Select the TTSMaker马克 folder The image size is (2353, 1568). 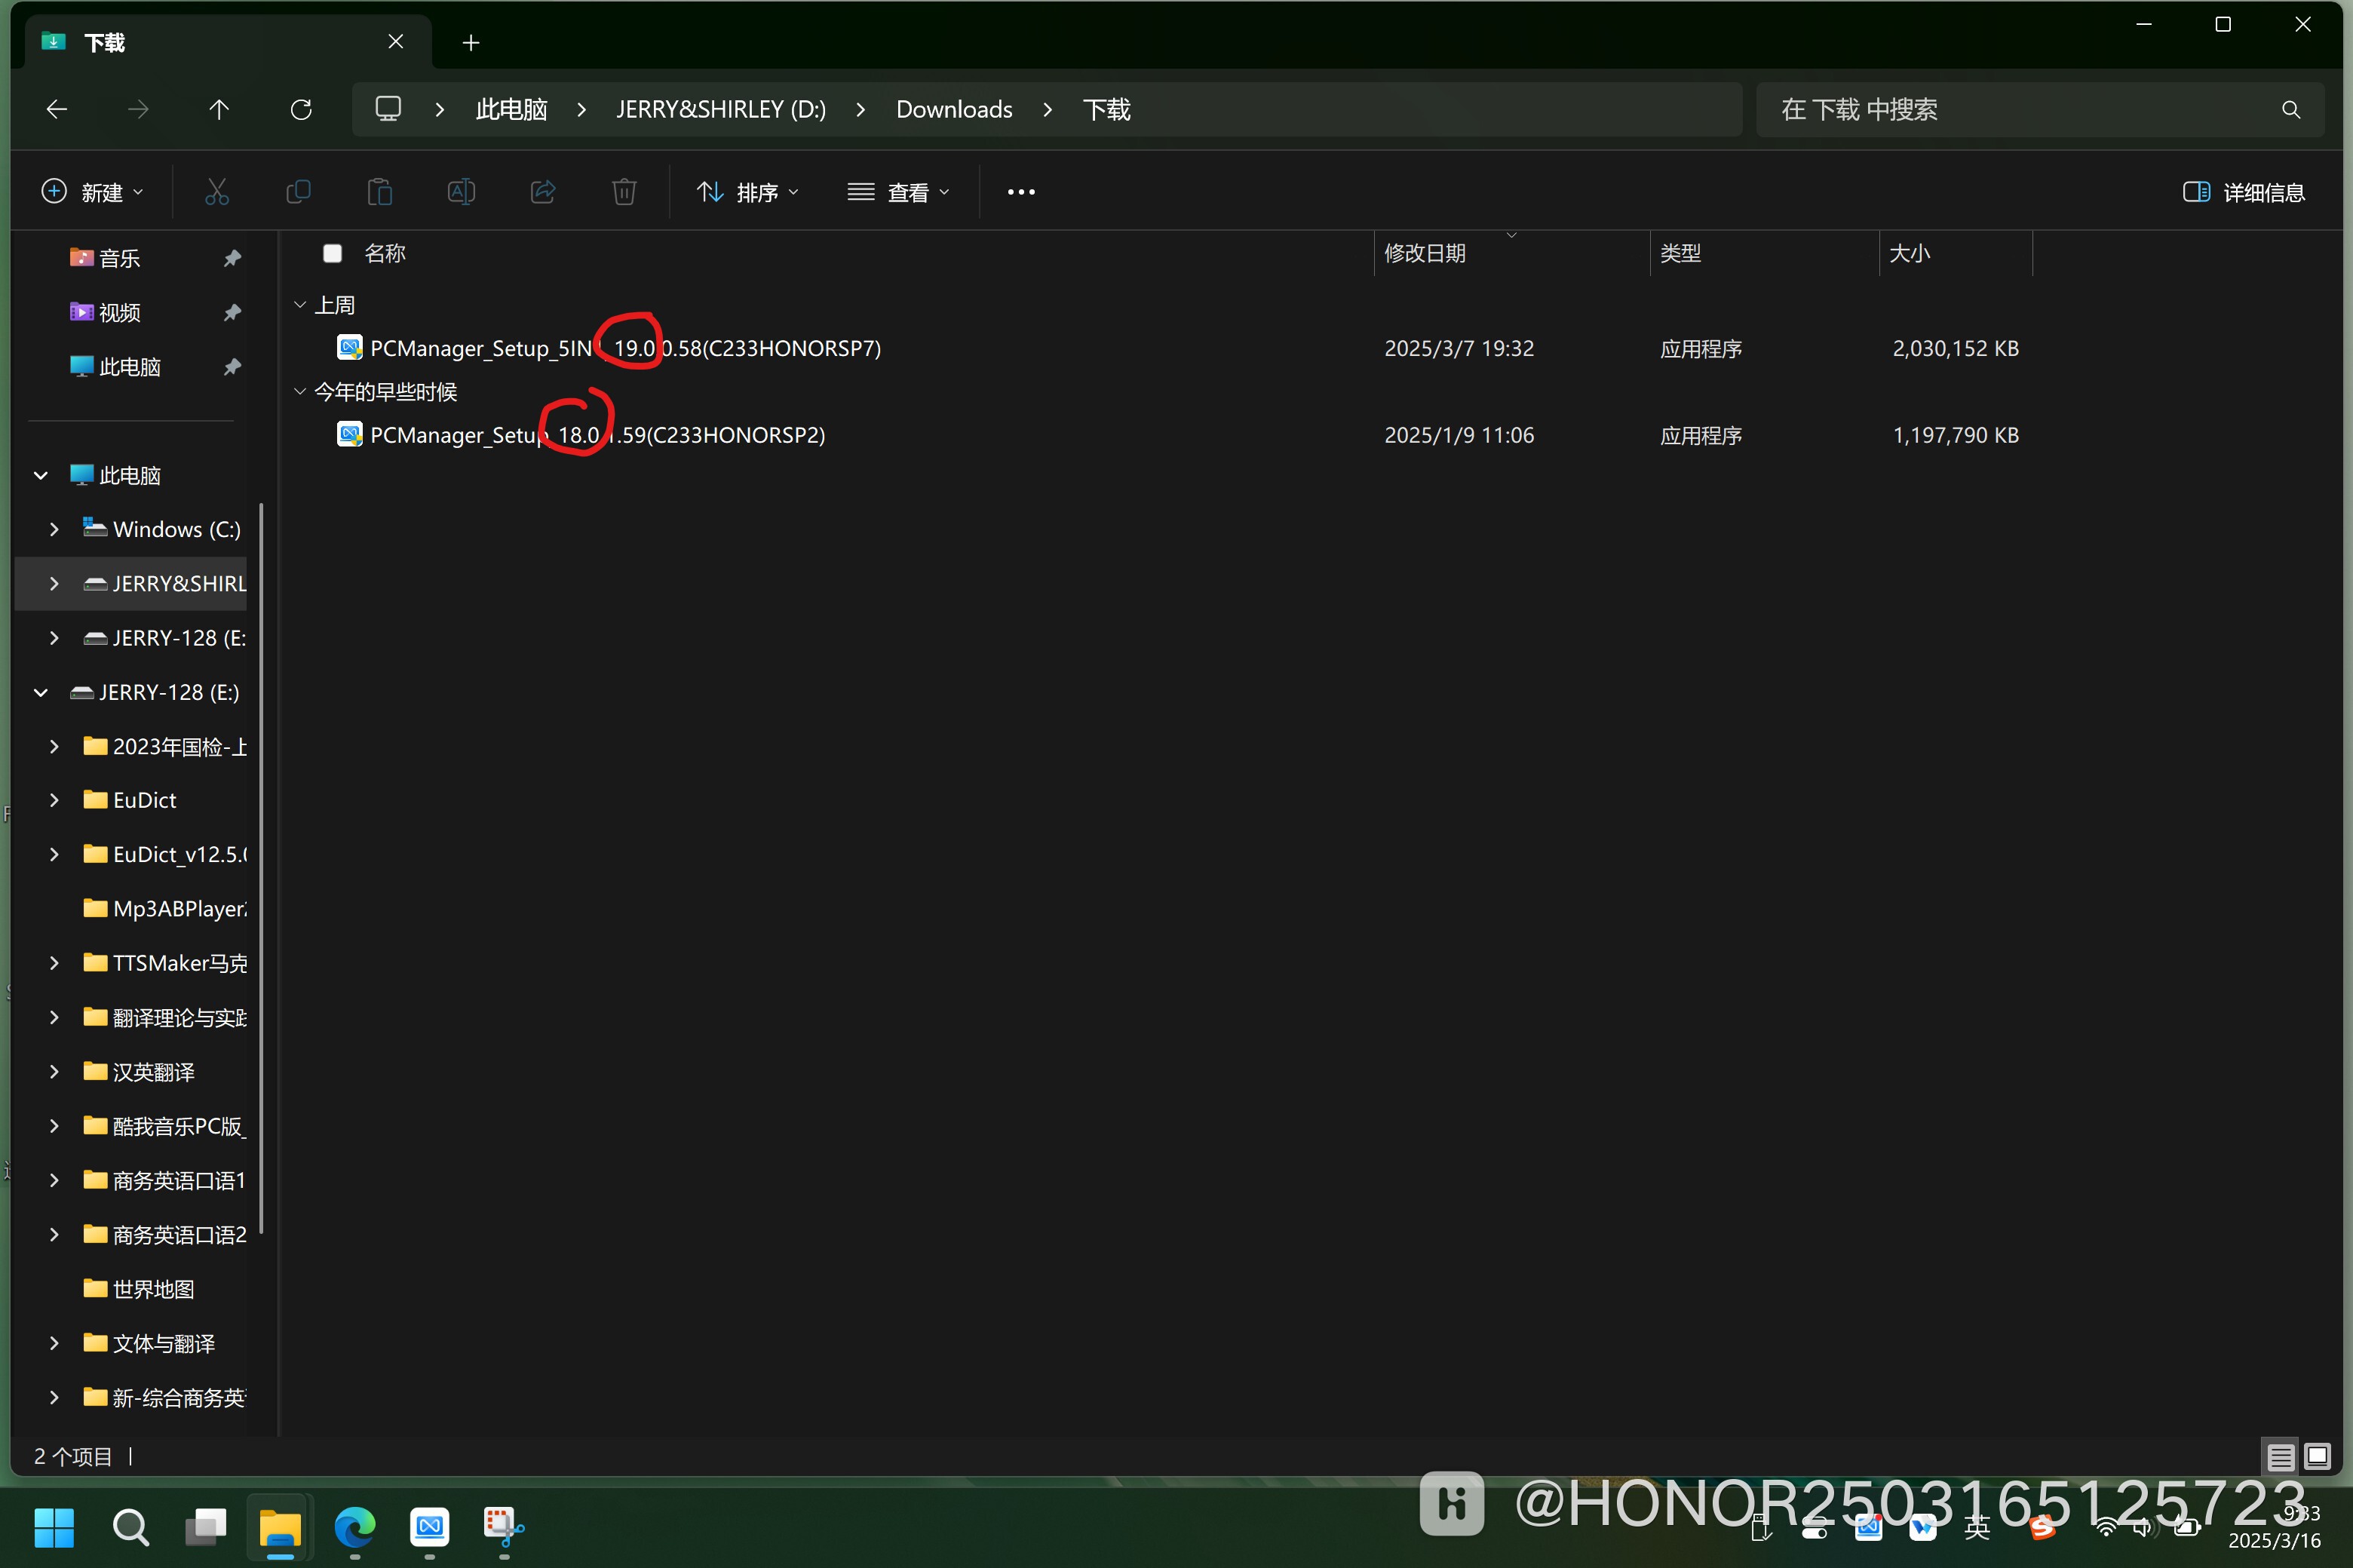click(x=165, y=963)
